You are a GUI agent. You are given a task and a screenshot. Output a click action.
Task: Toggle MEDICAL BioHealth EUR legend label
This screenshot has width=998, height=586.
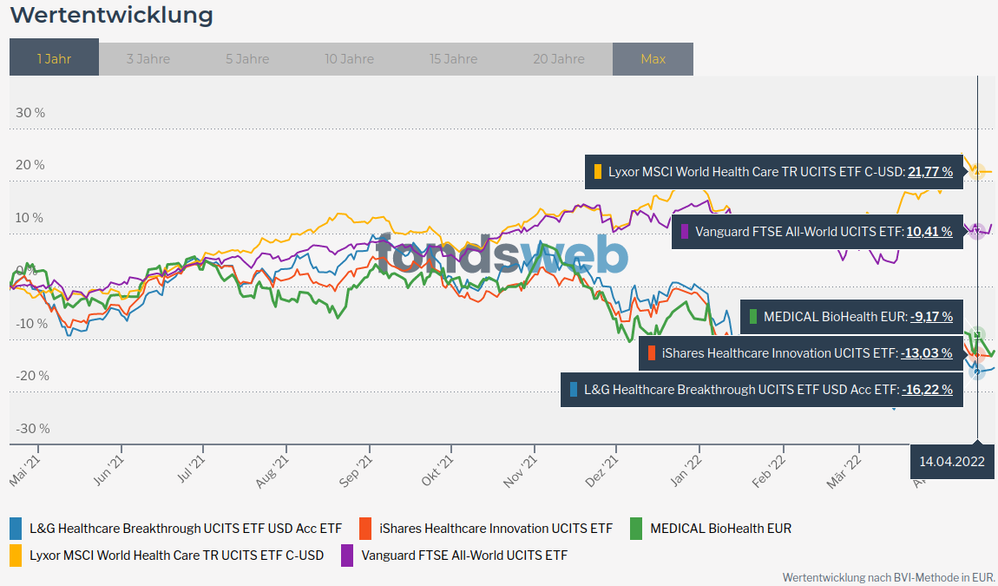pos(720,528)
